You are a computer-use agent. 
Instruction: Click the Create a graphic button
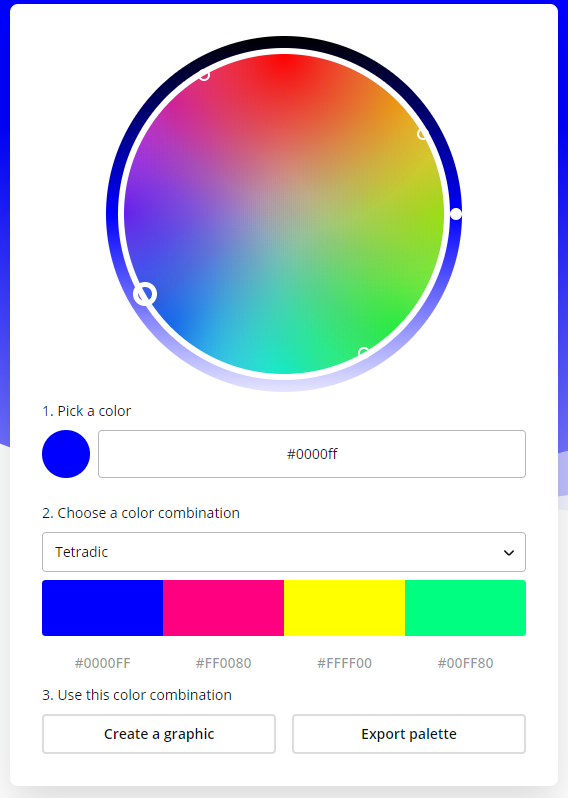point(159,734)
